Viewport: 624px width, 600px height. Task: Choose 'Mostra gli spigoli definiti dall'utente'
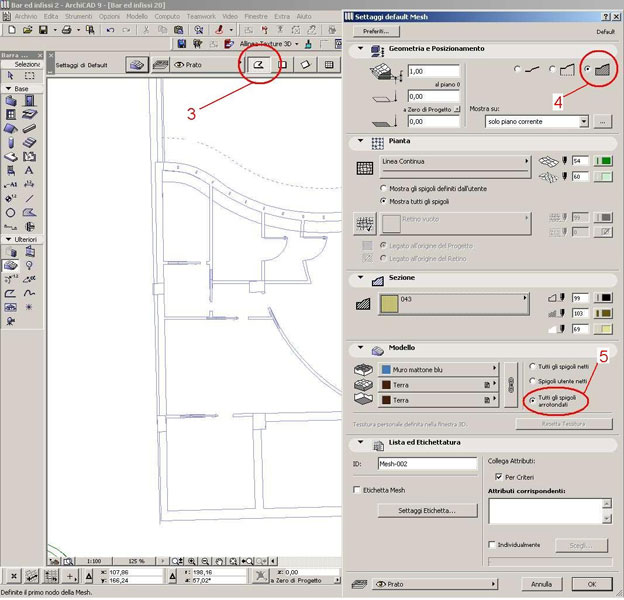coord(384,188)
